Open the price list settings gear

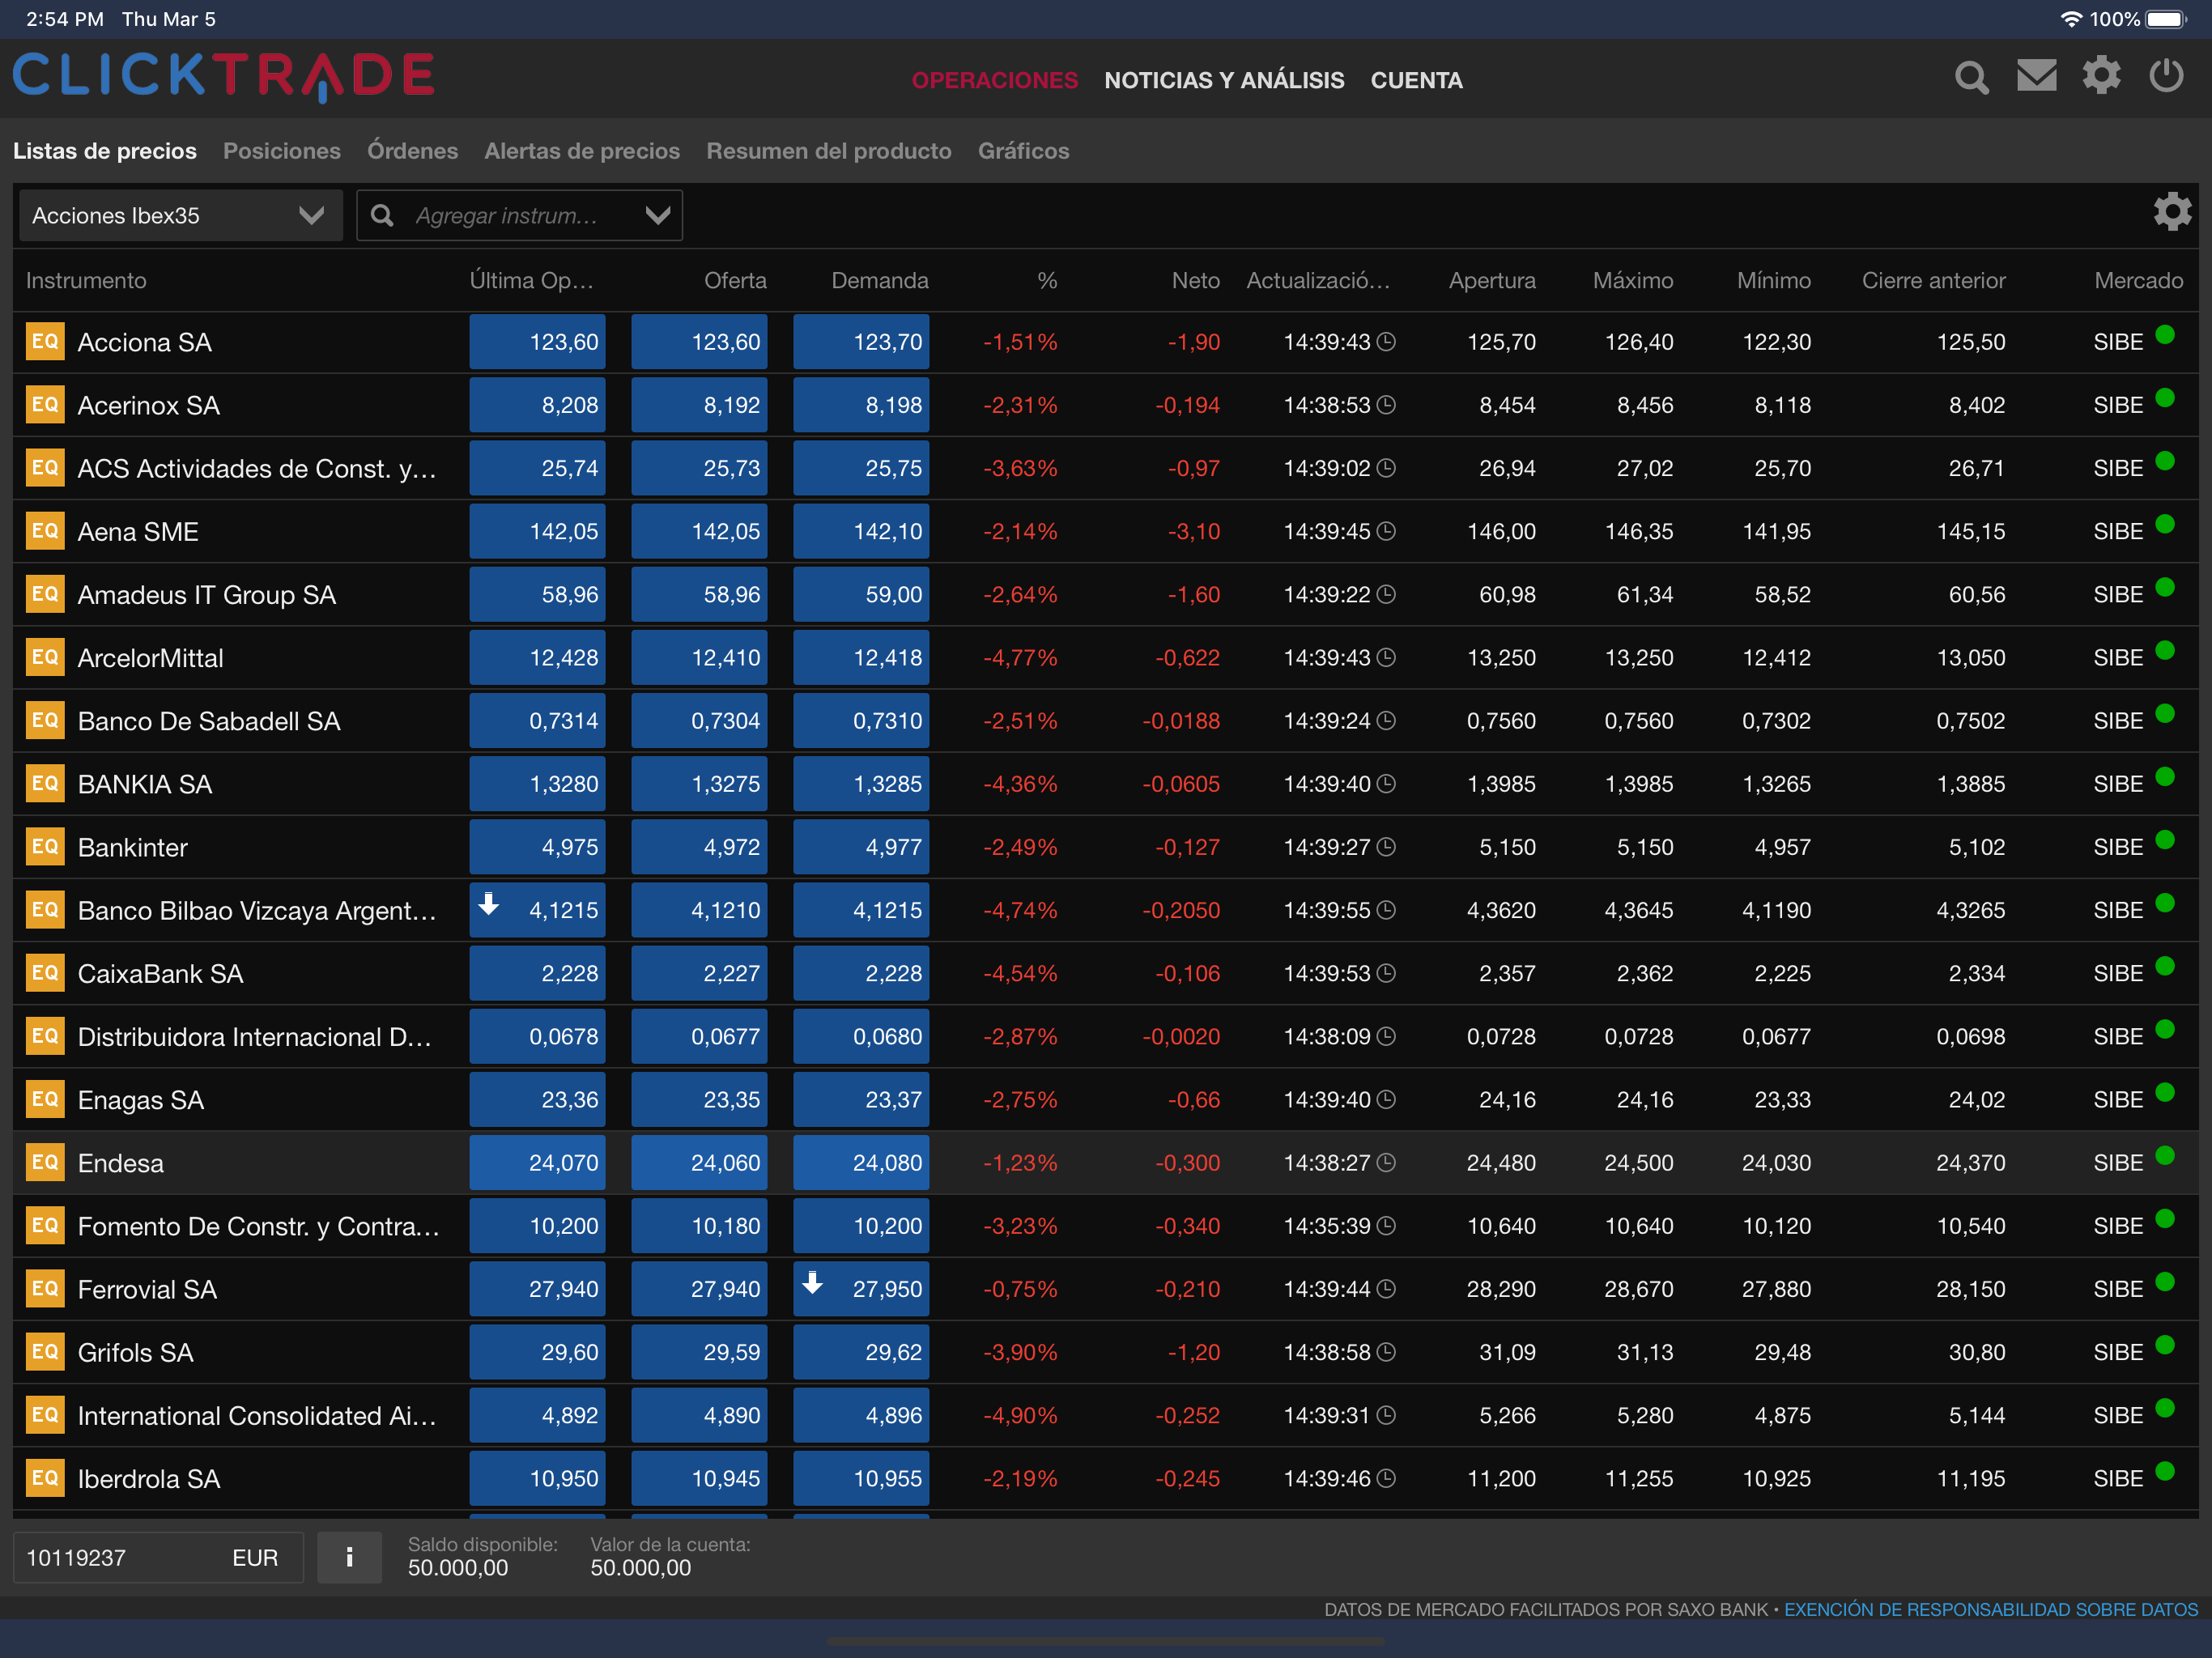[2172, 212]
